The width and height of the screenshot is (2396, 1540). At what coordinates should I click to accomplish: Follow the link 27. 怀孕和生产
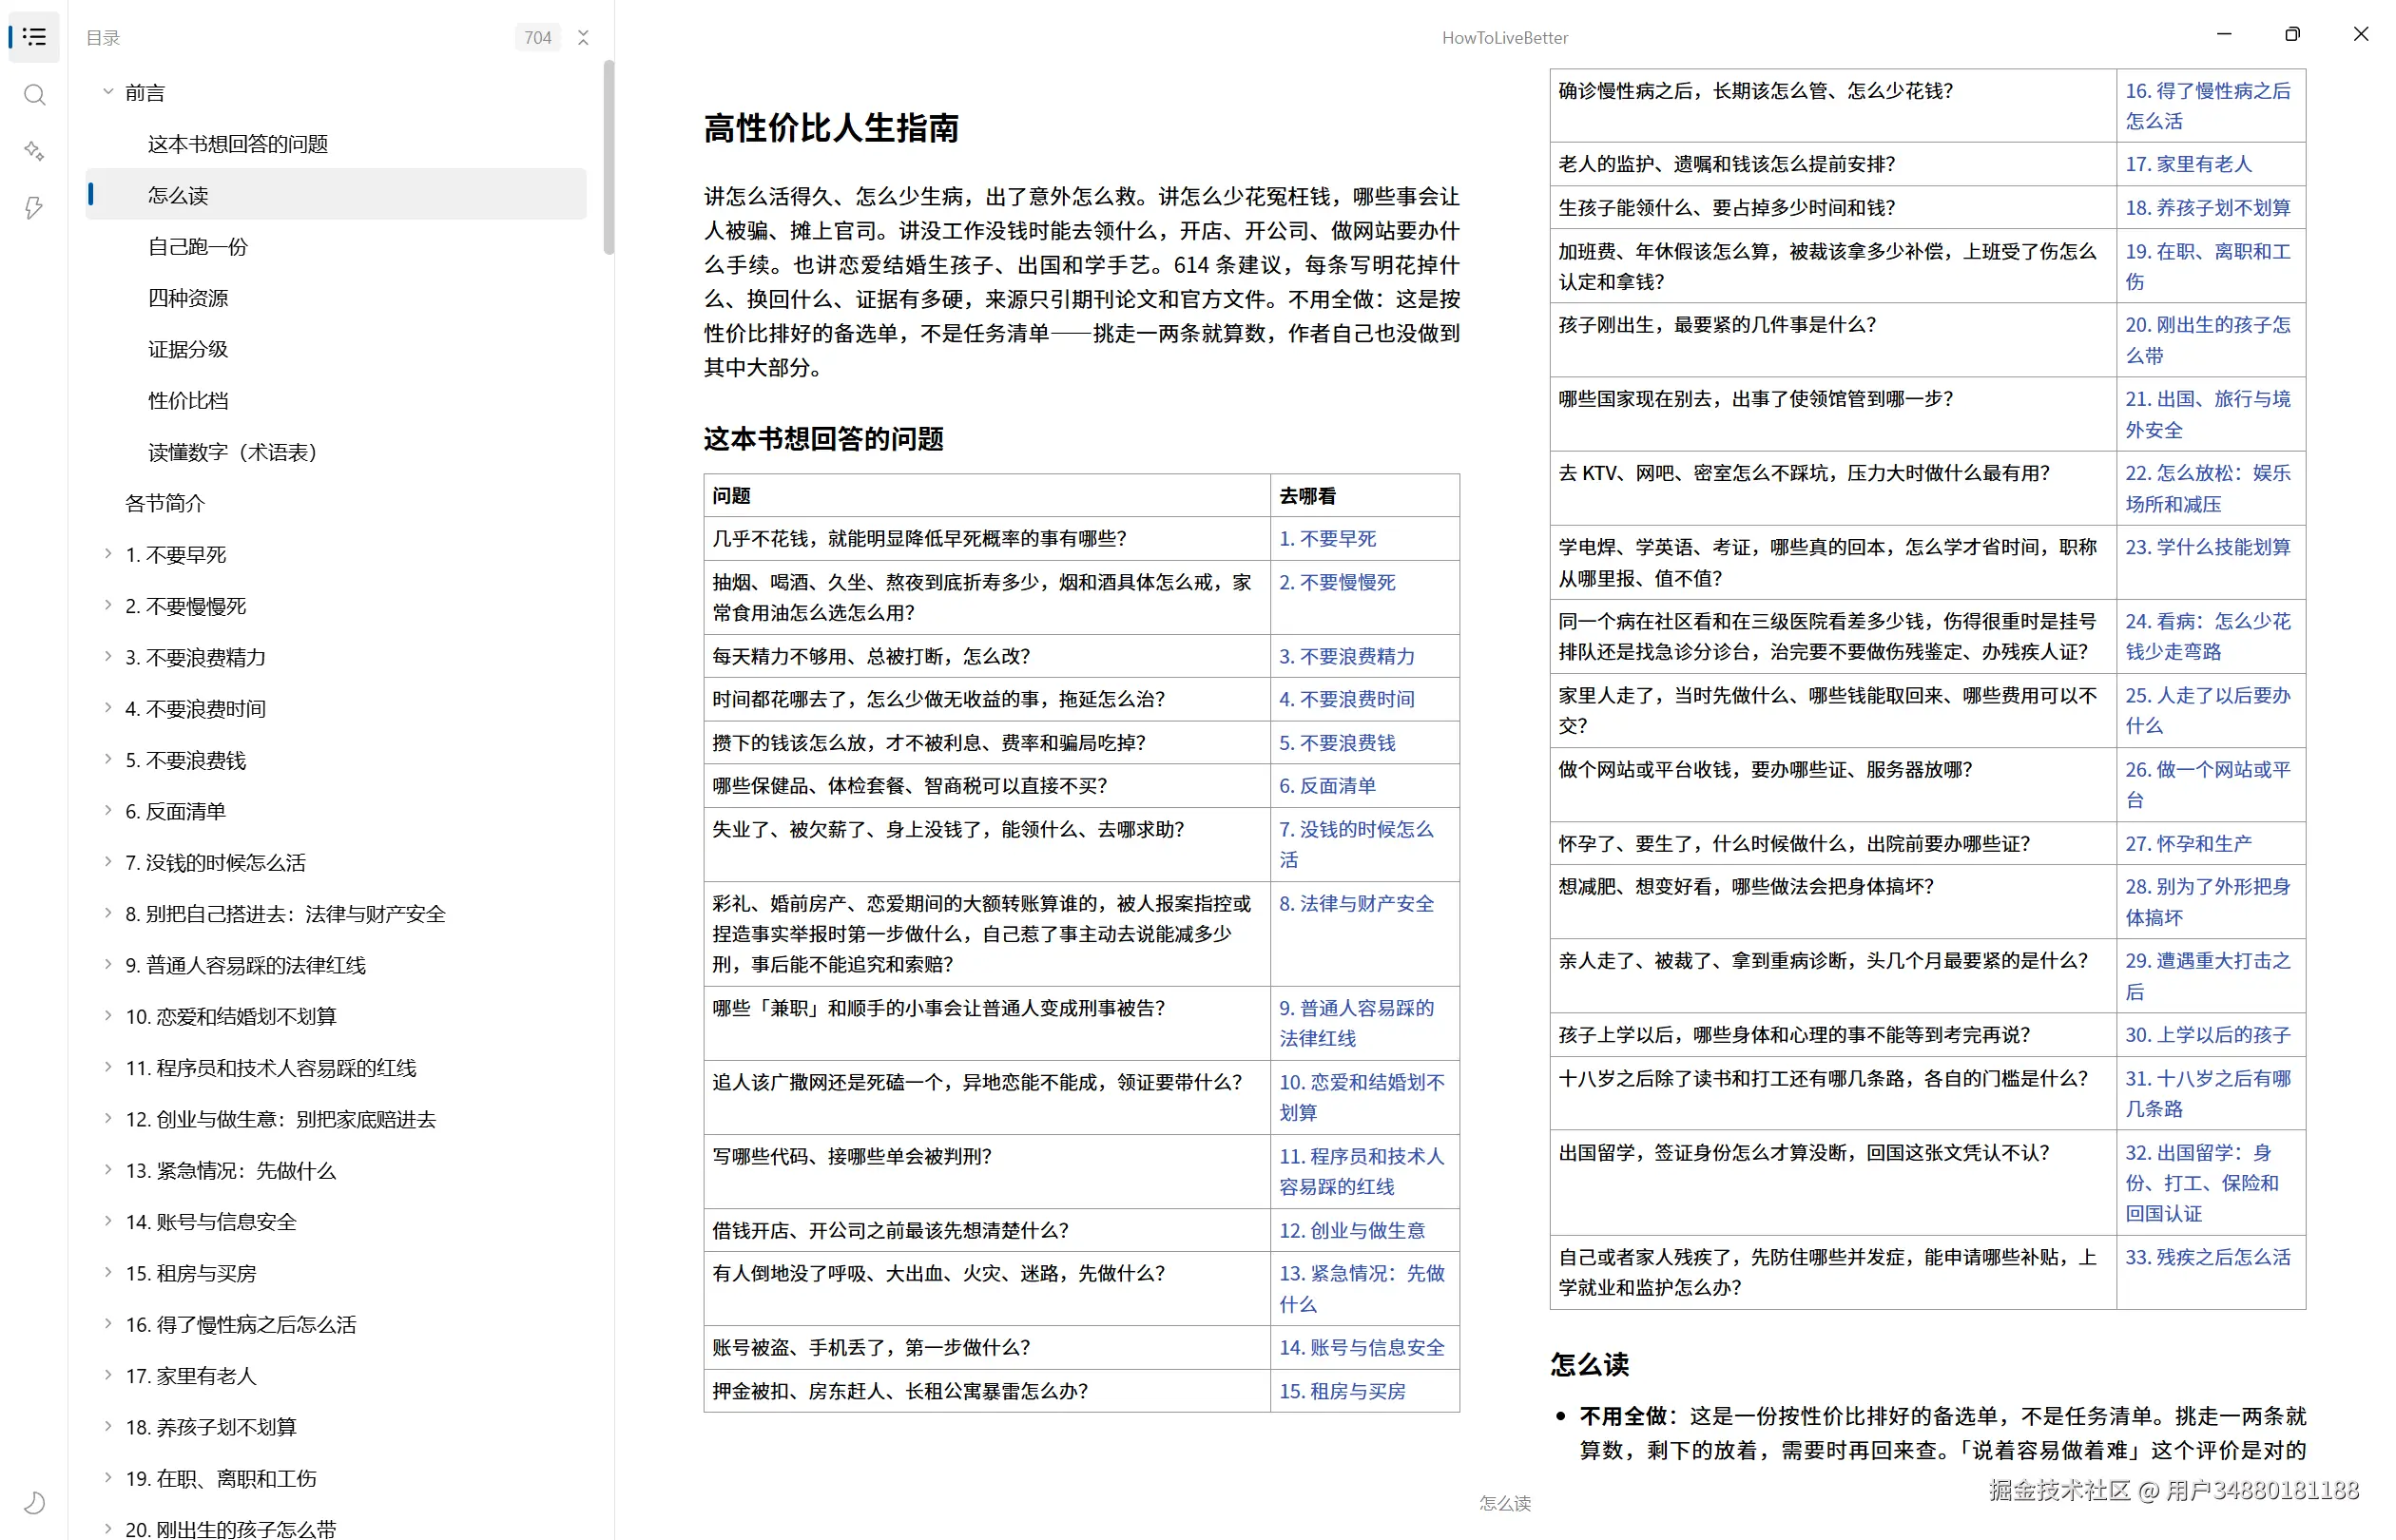tap(2188, 844)
